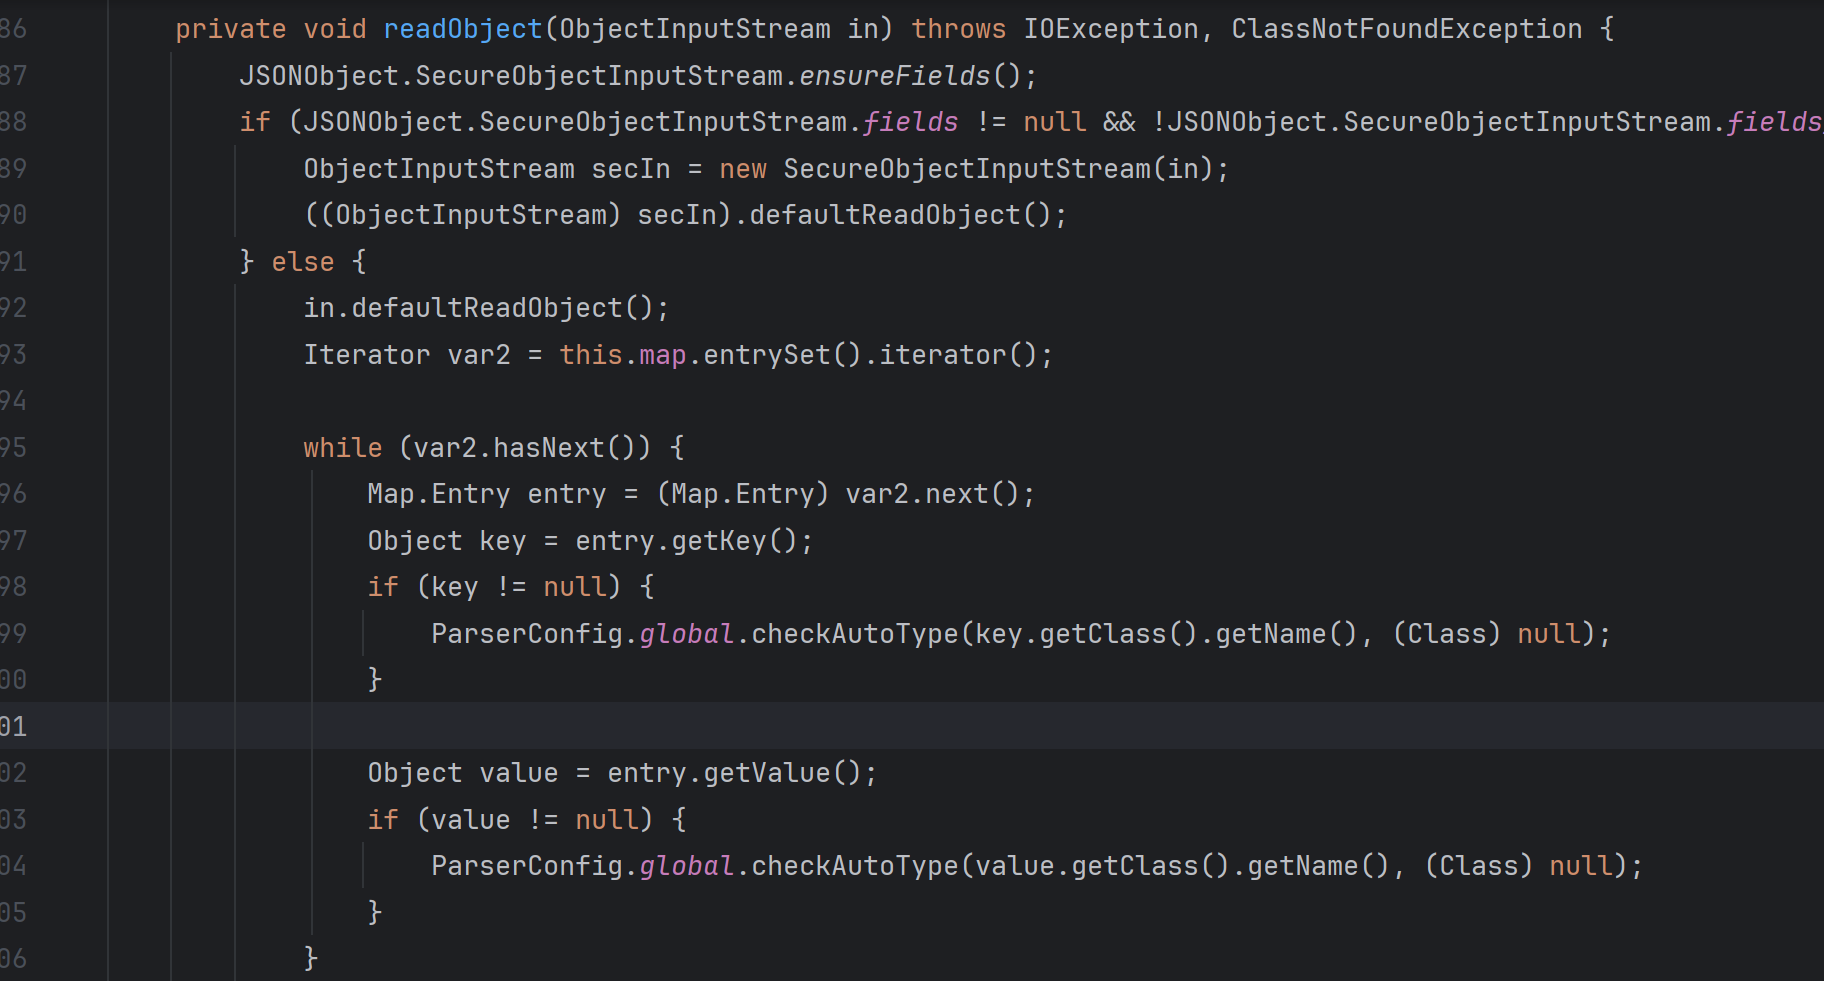Click the entrySet method call
The height and width of the screenshot is (981, 1824).
tap(766, 355)
